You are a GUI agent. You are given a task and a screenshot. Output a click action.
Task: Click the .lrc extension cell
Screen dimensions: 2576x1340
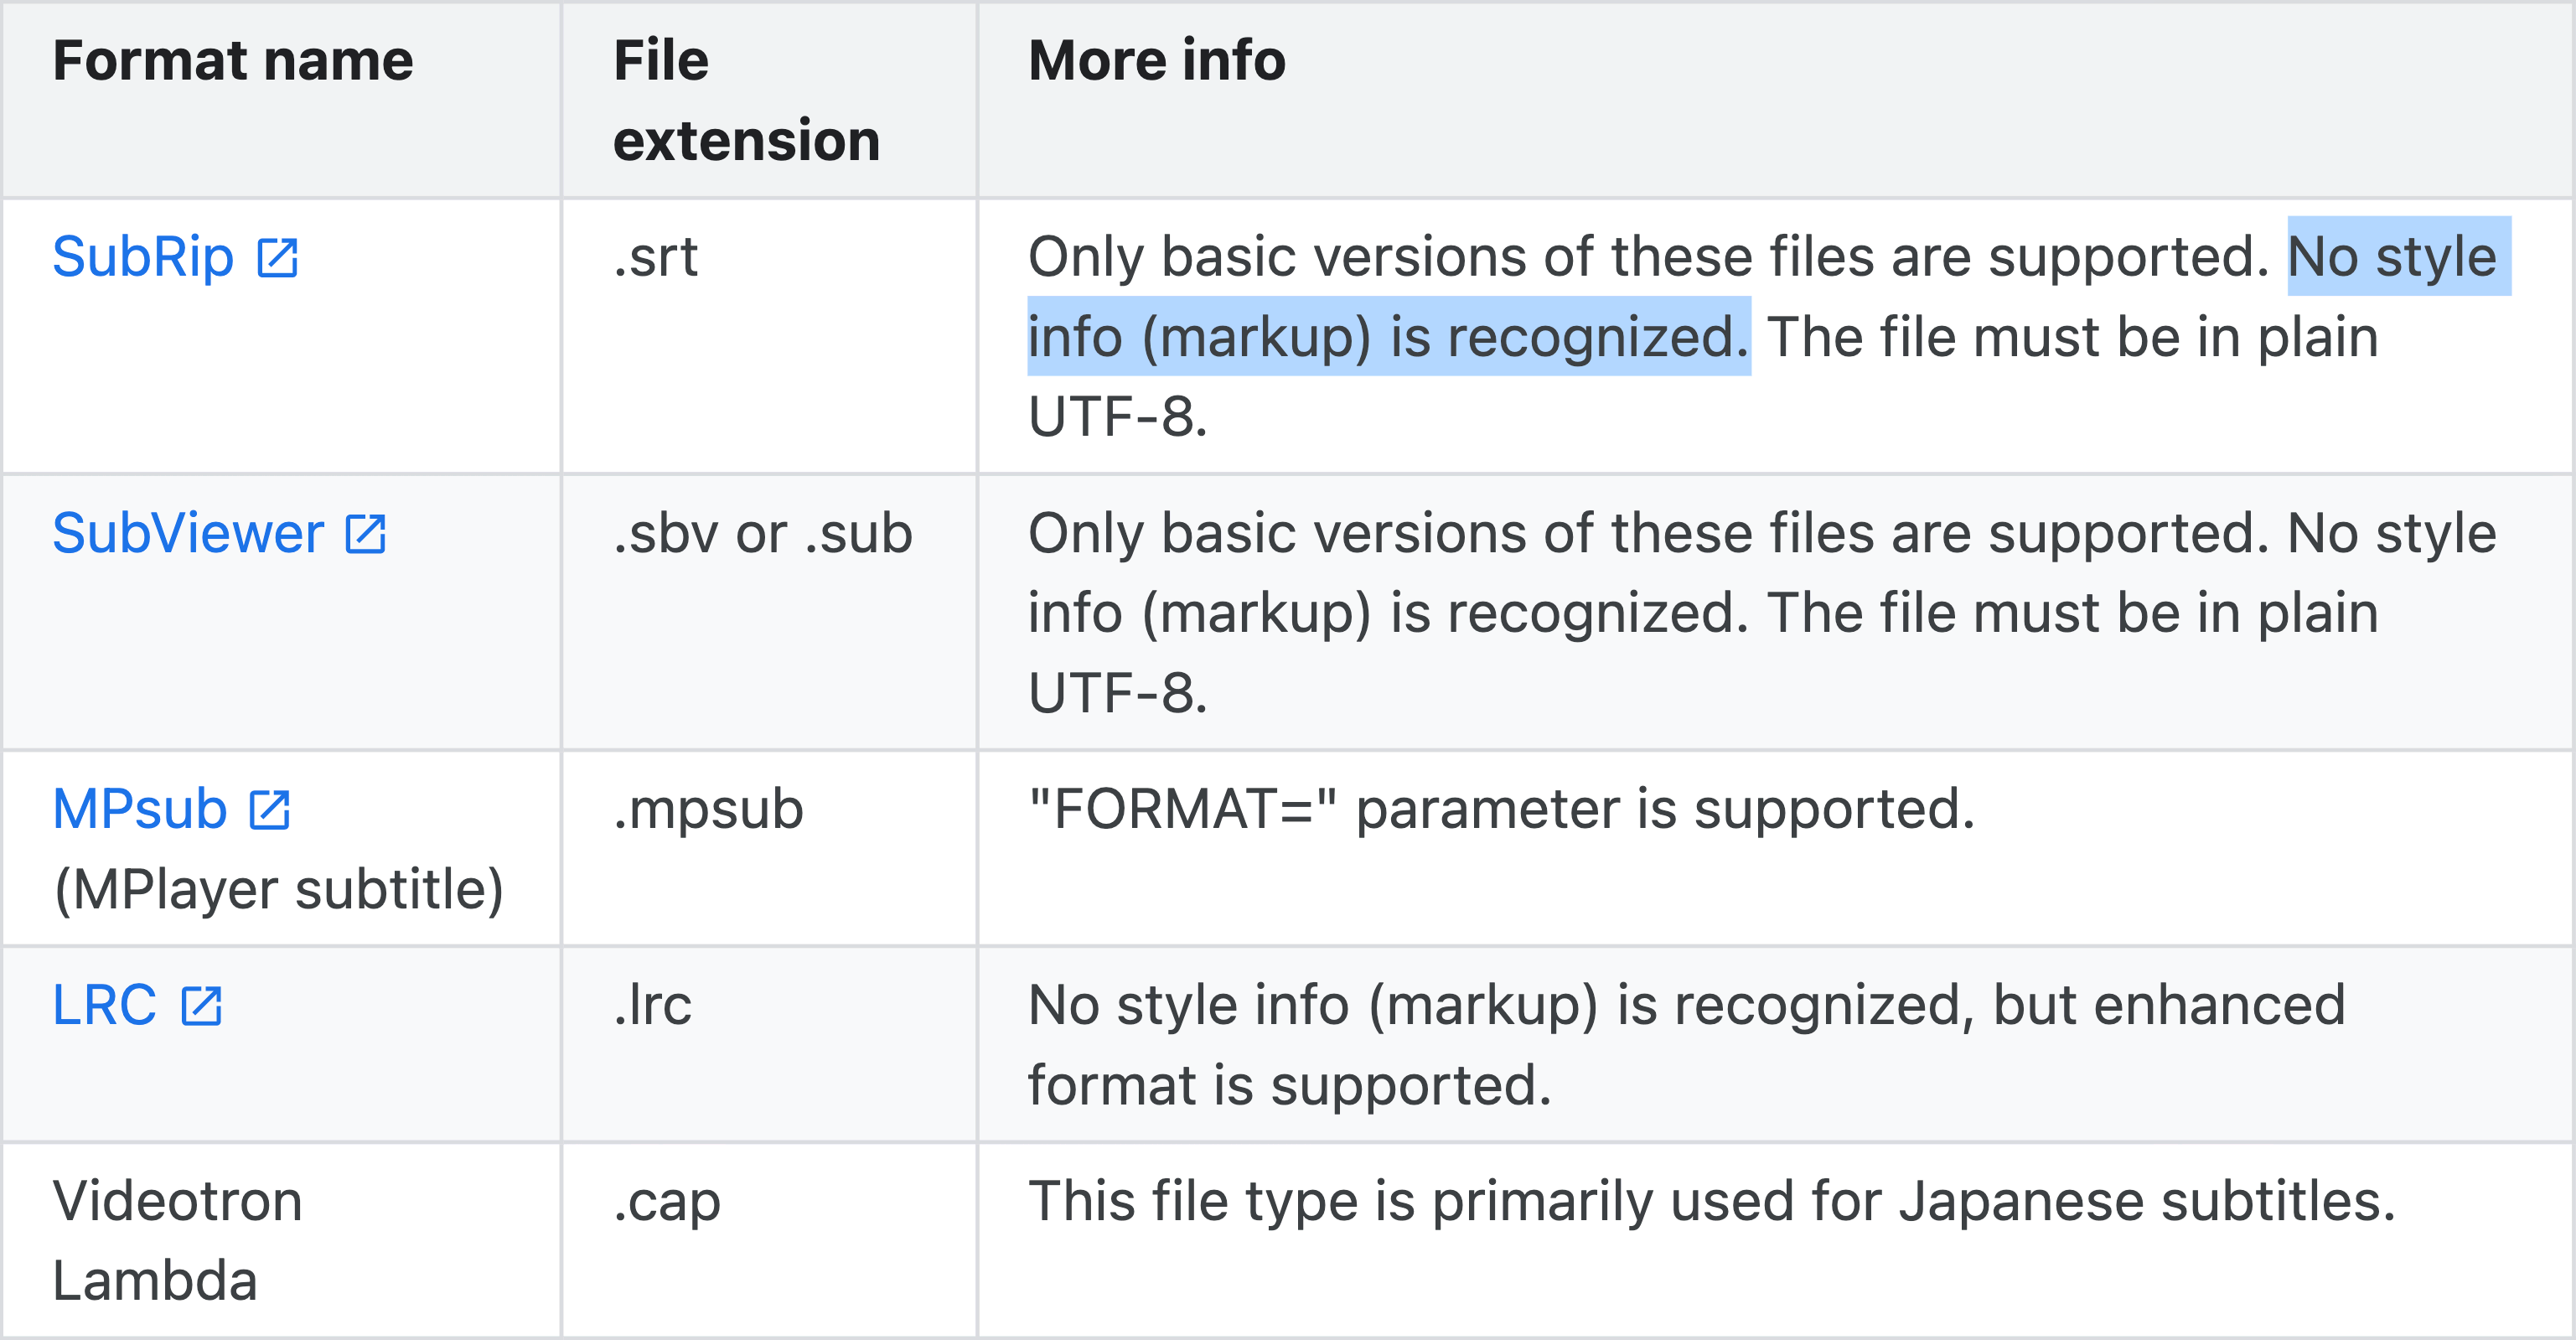tap(652, 1006)
